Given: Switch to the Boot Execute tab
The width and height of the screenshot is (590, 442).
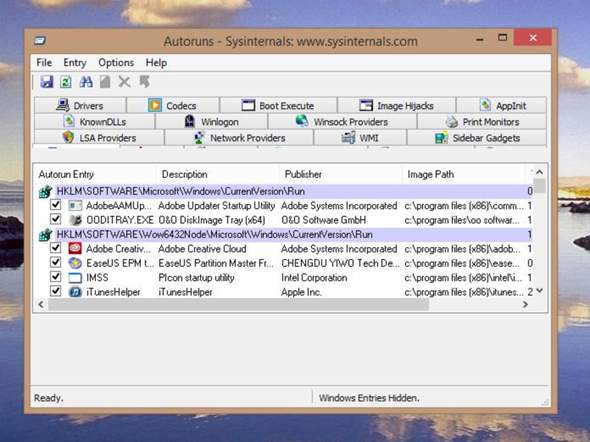Looking at the screenshot, I should (278, 105).
